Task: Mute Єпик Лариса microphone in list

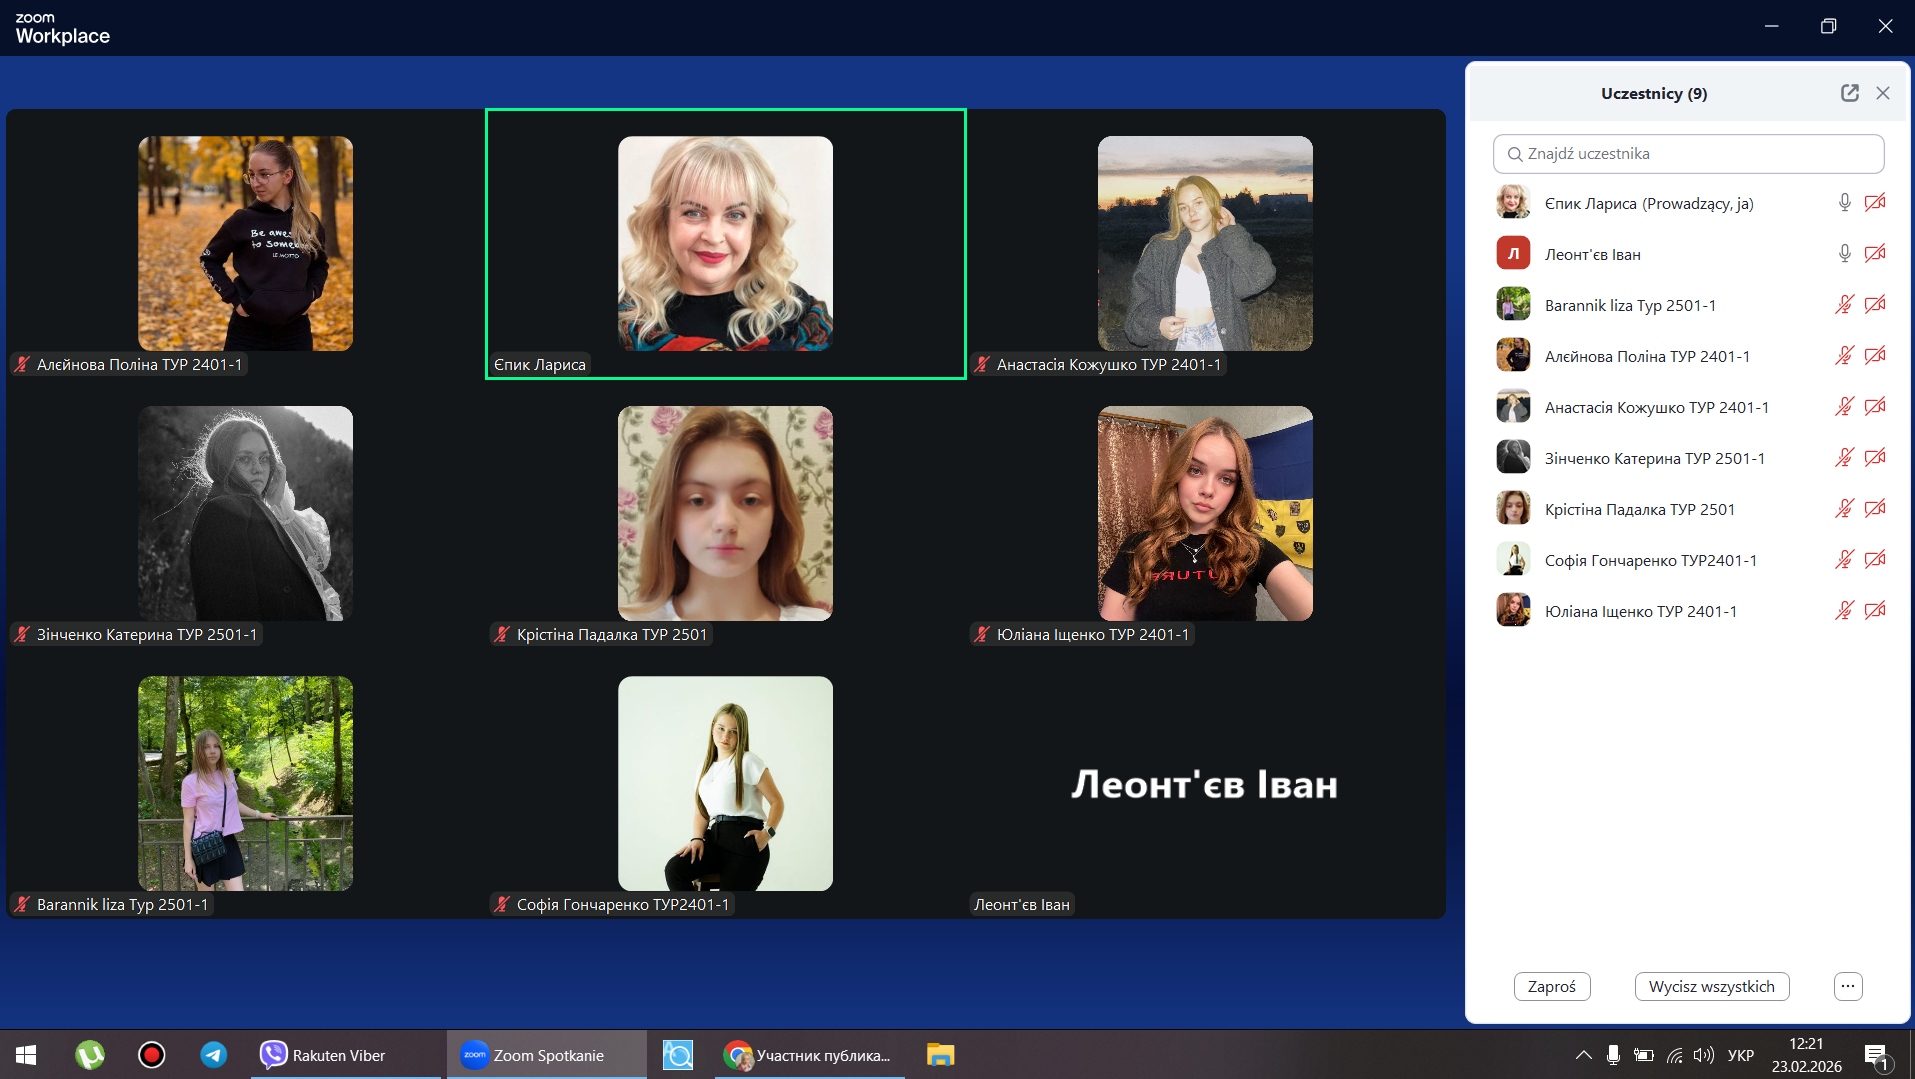Action: [x=1844, y=203]
